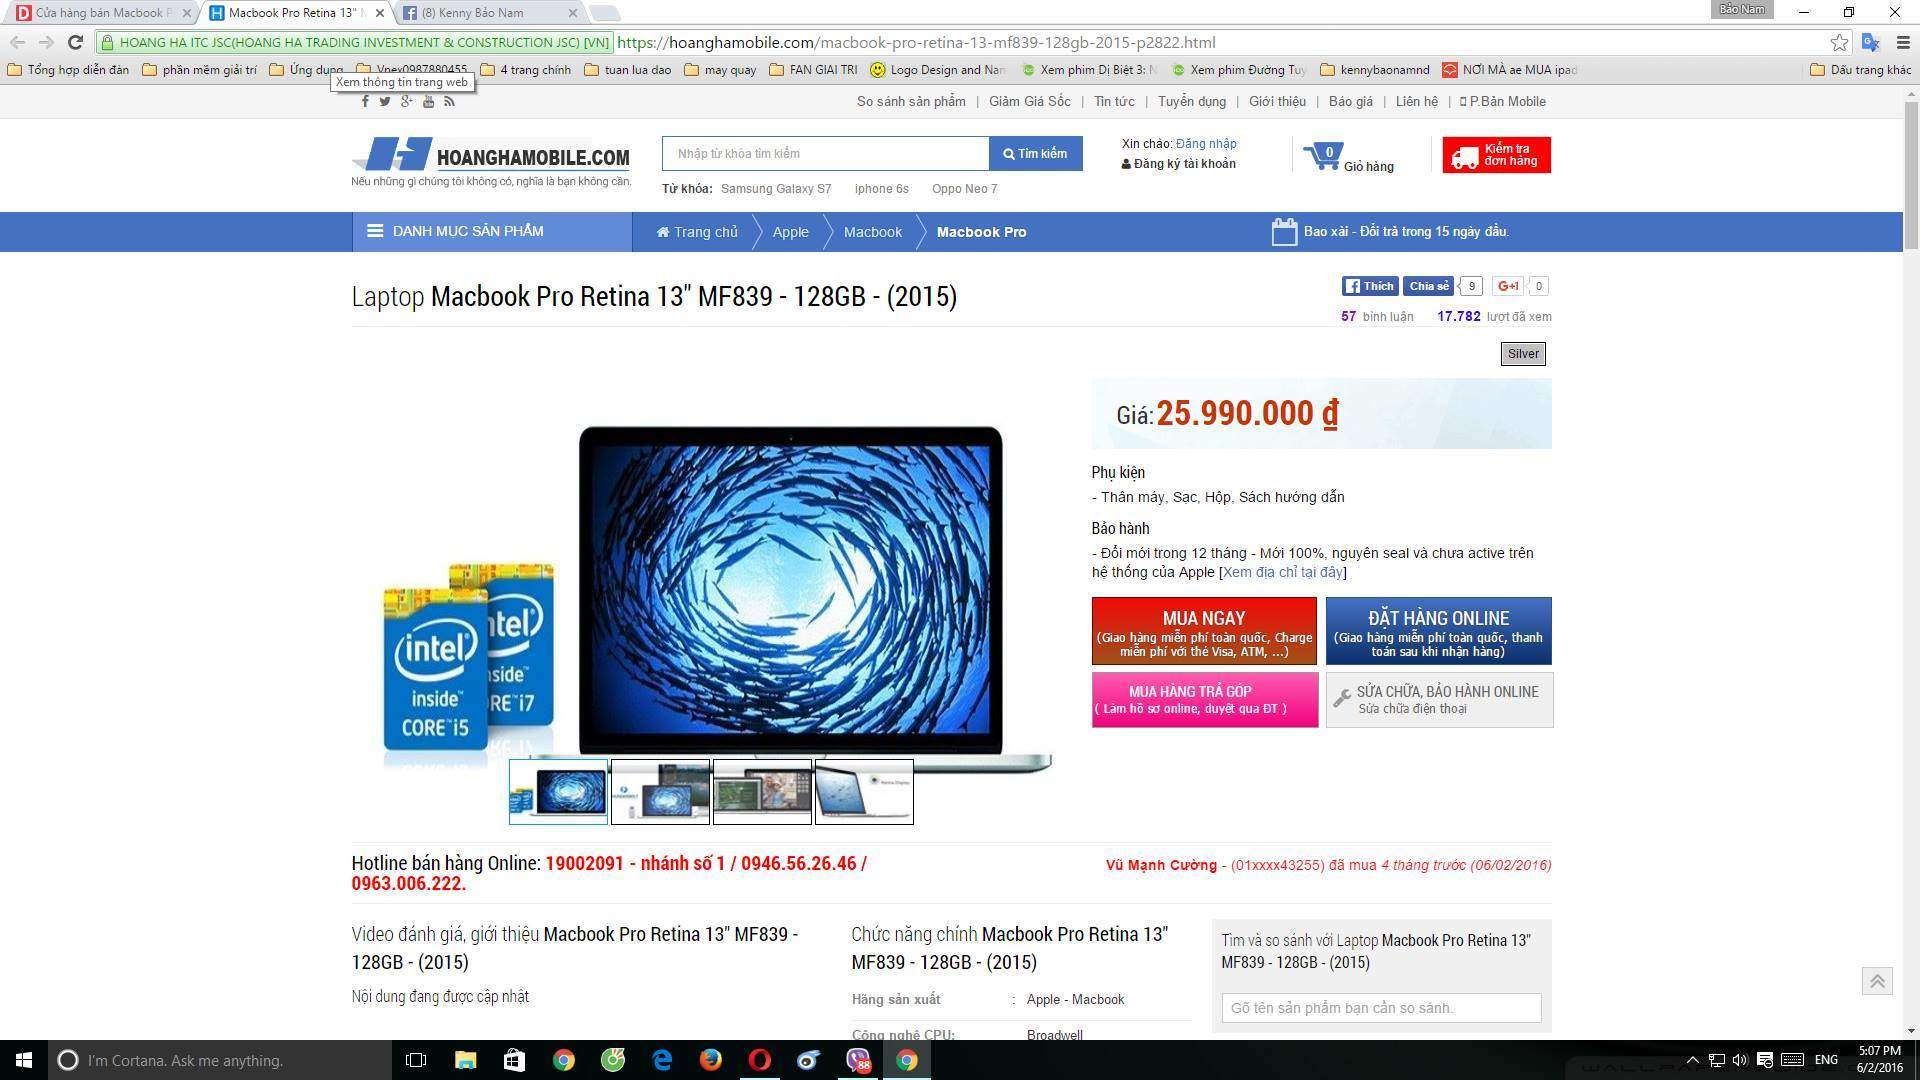Click Đăng nhập login link

(1206, 143)
